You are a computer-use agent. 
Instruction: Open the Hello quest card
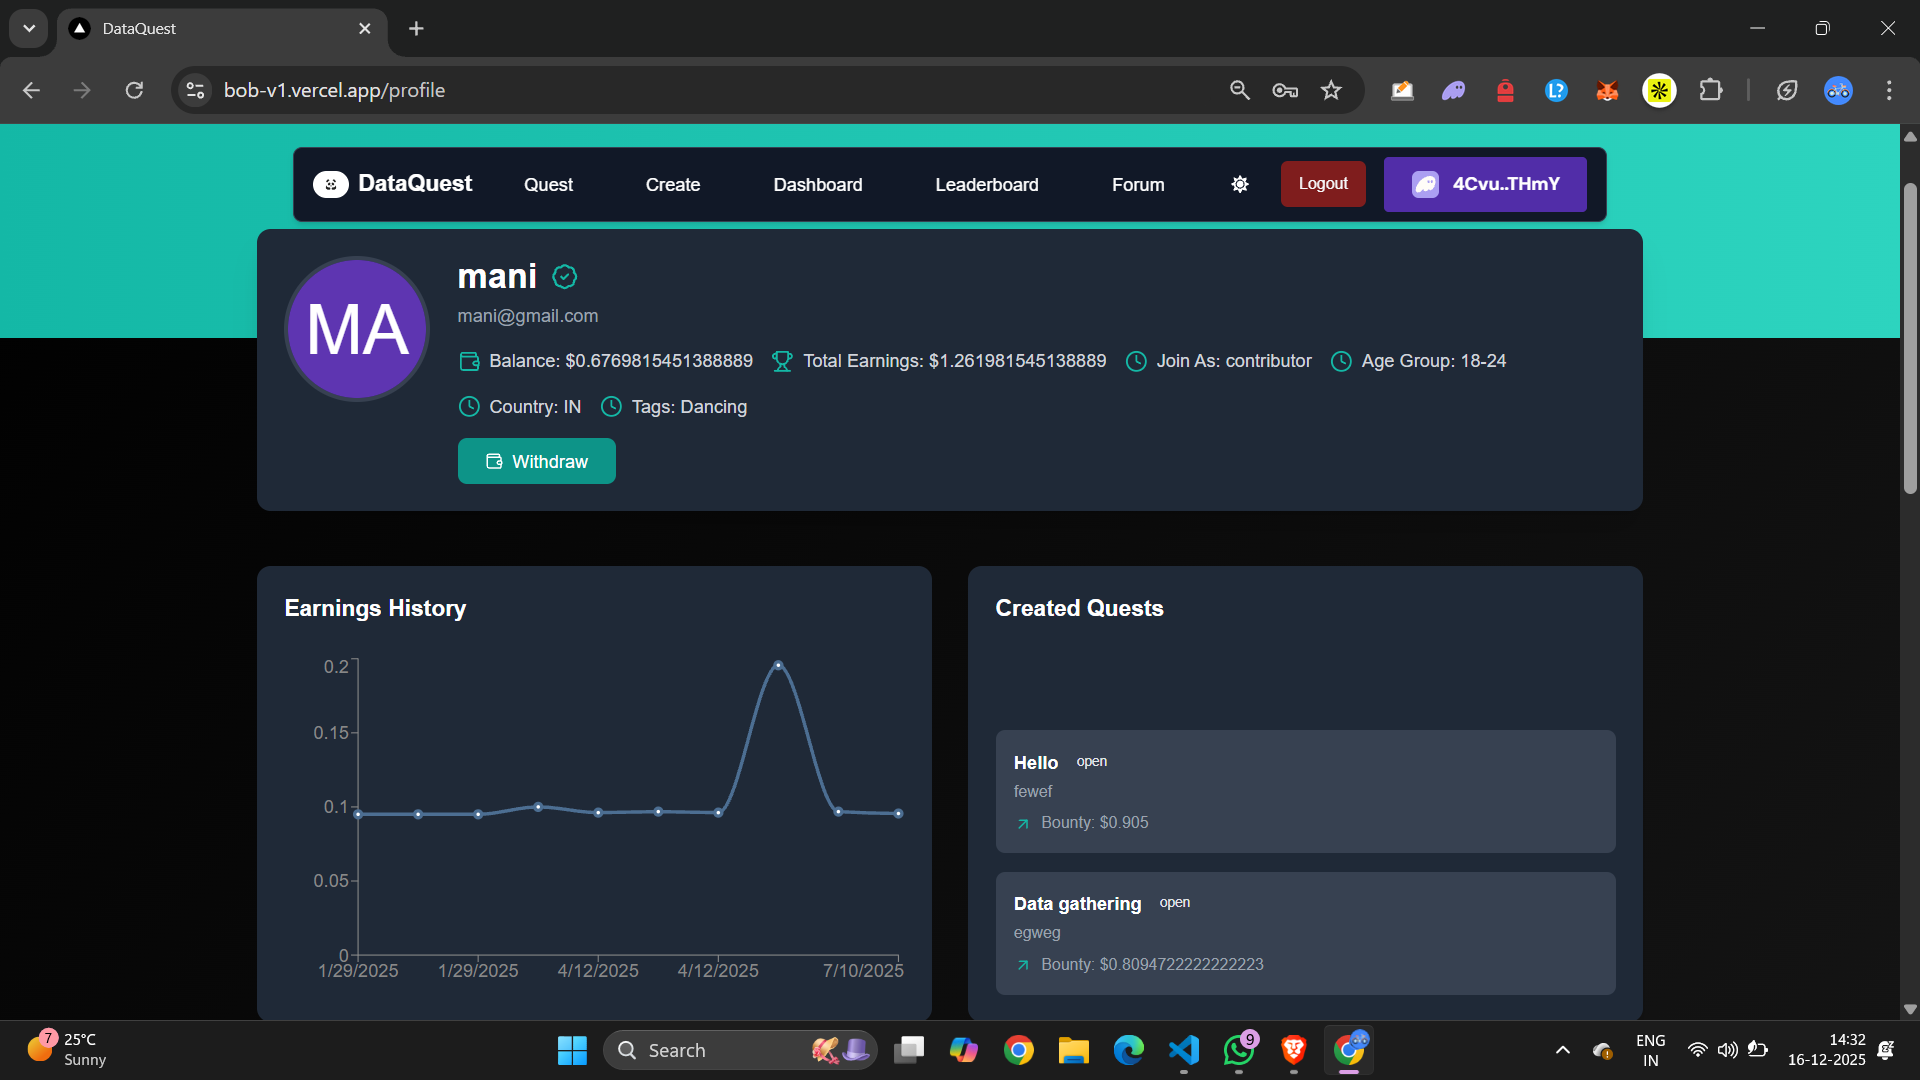point(1304,791)
